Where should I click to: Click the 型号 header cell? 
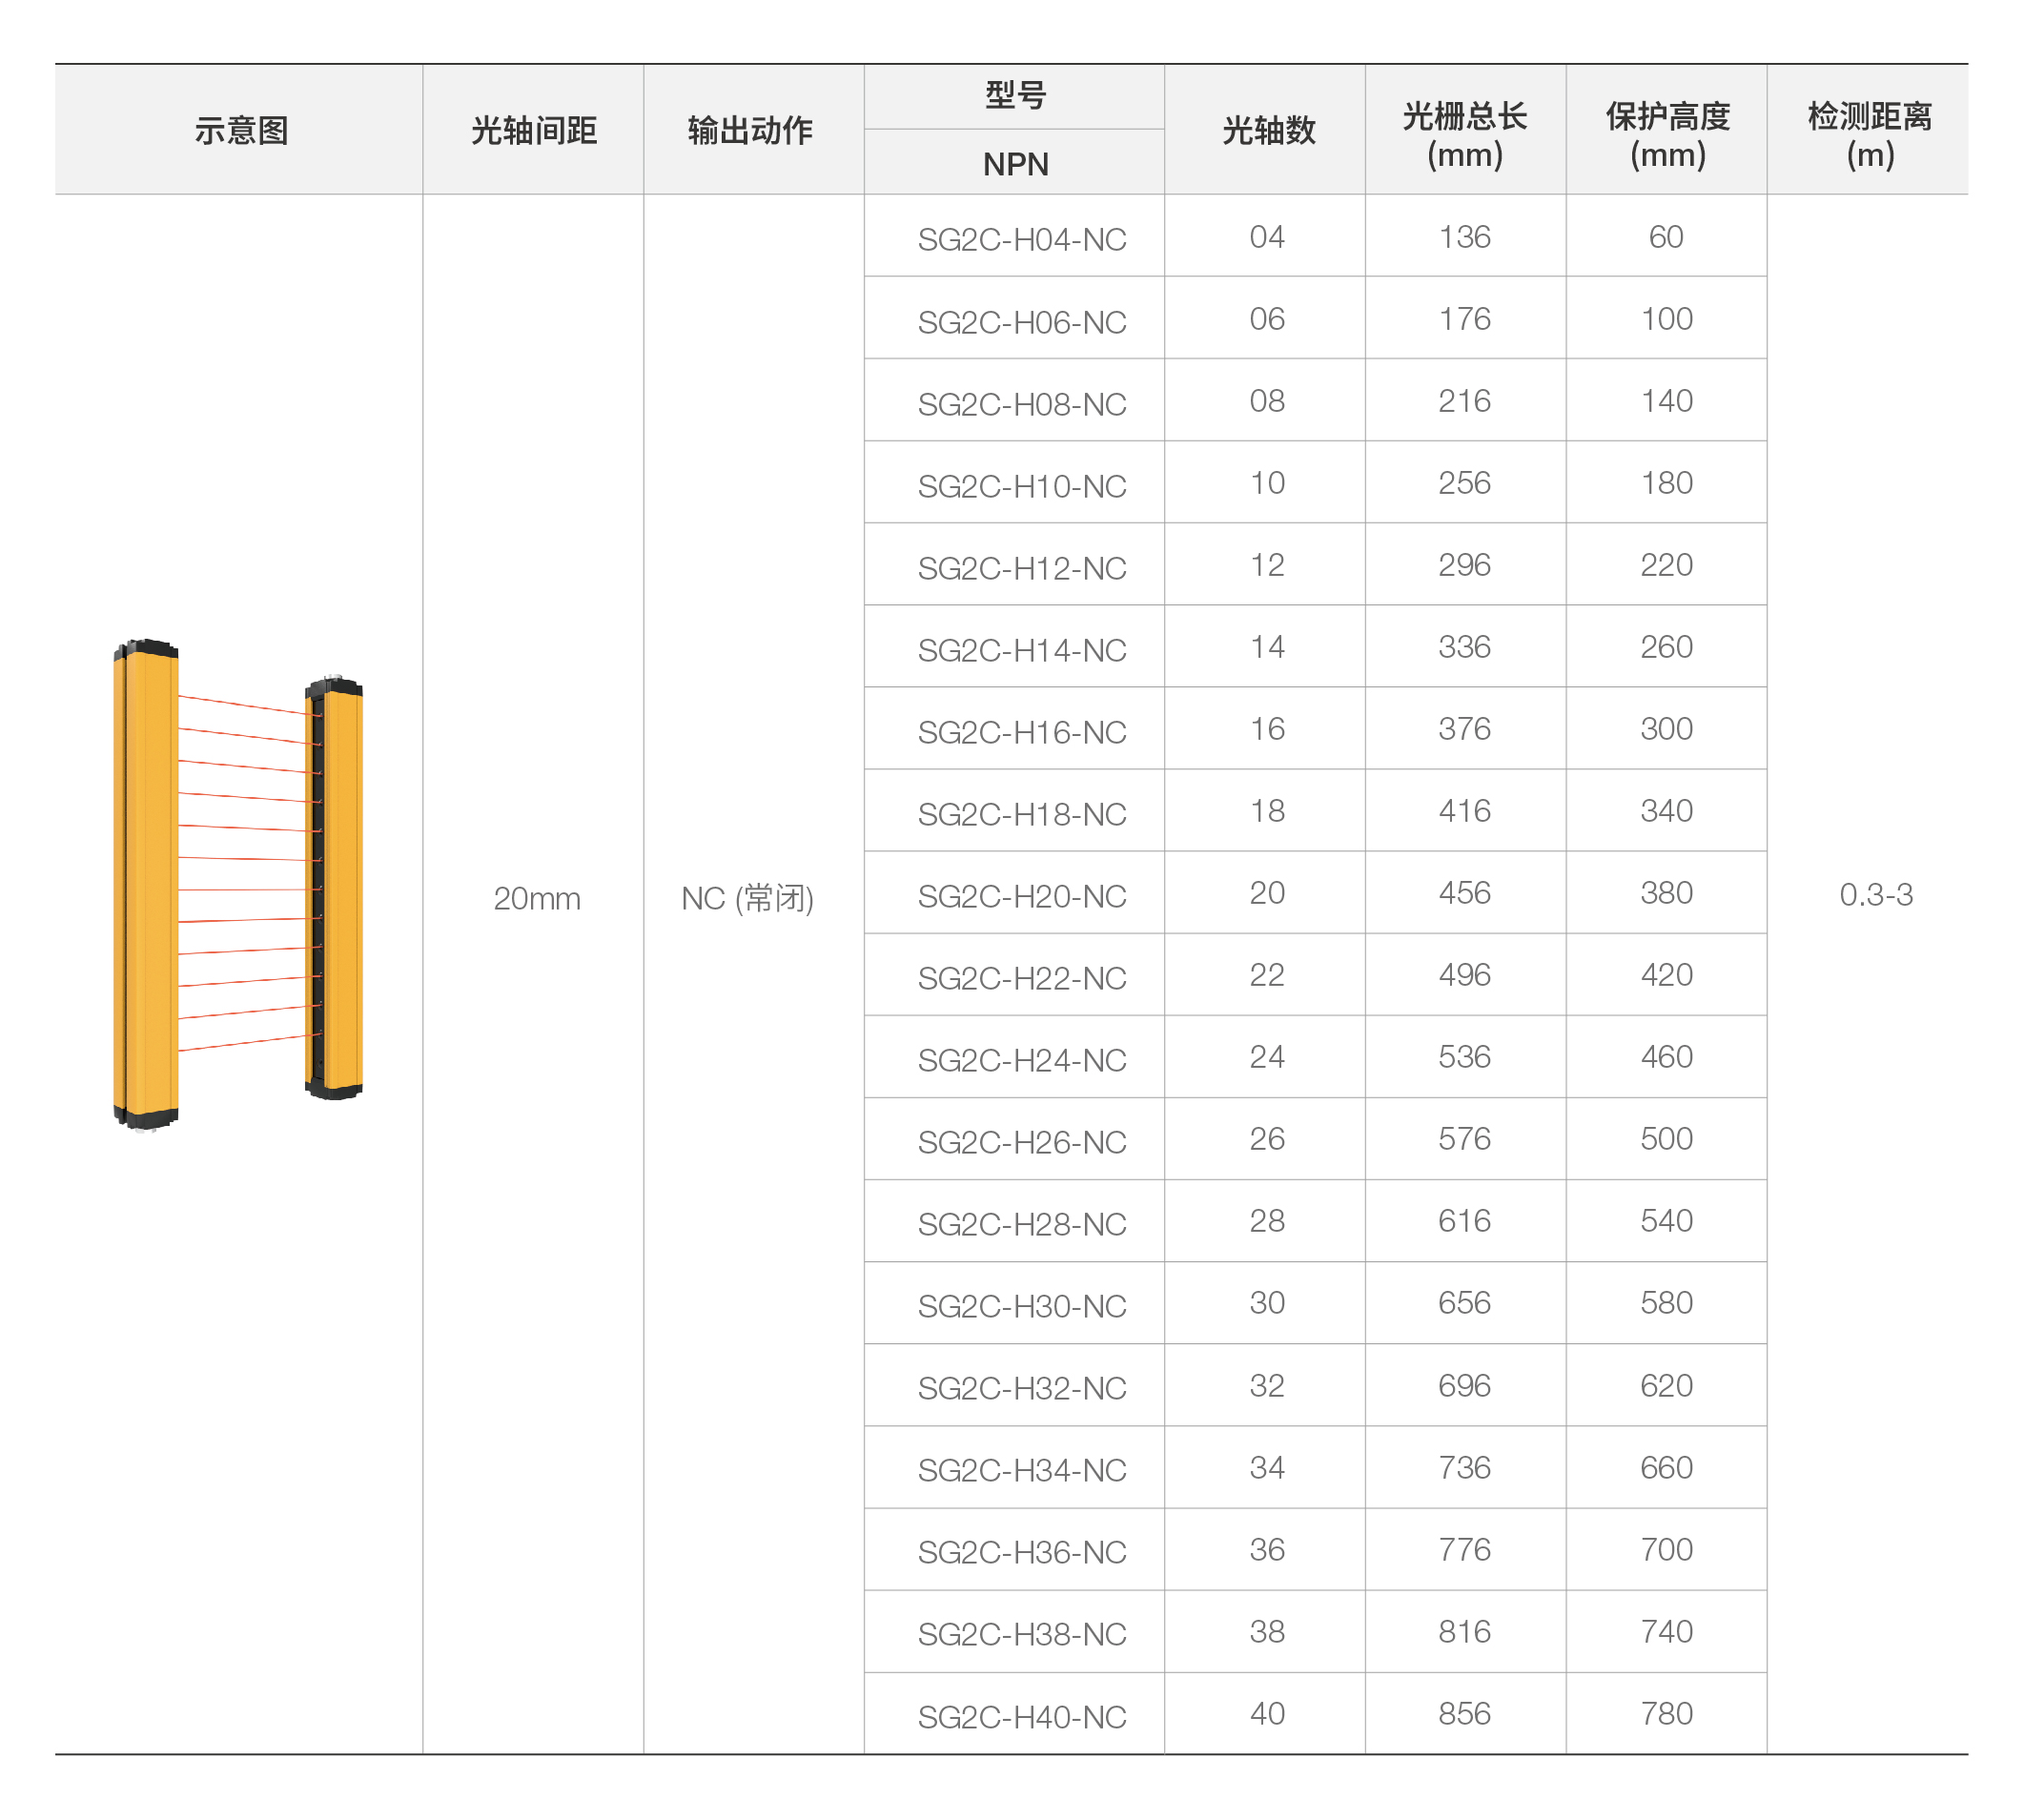[1015, 96]
